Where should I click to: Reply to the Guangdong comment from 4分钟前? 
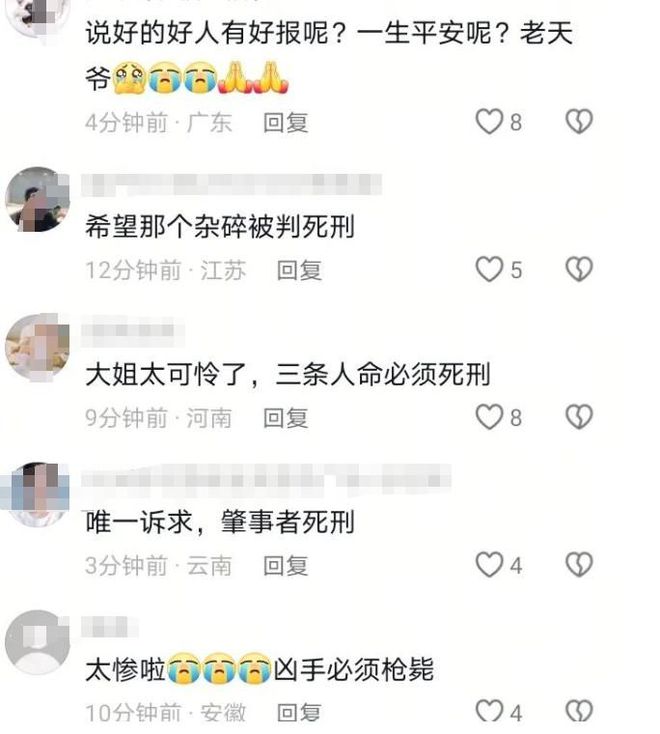coord(286,123)
